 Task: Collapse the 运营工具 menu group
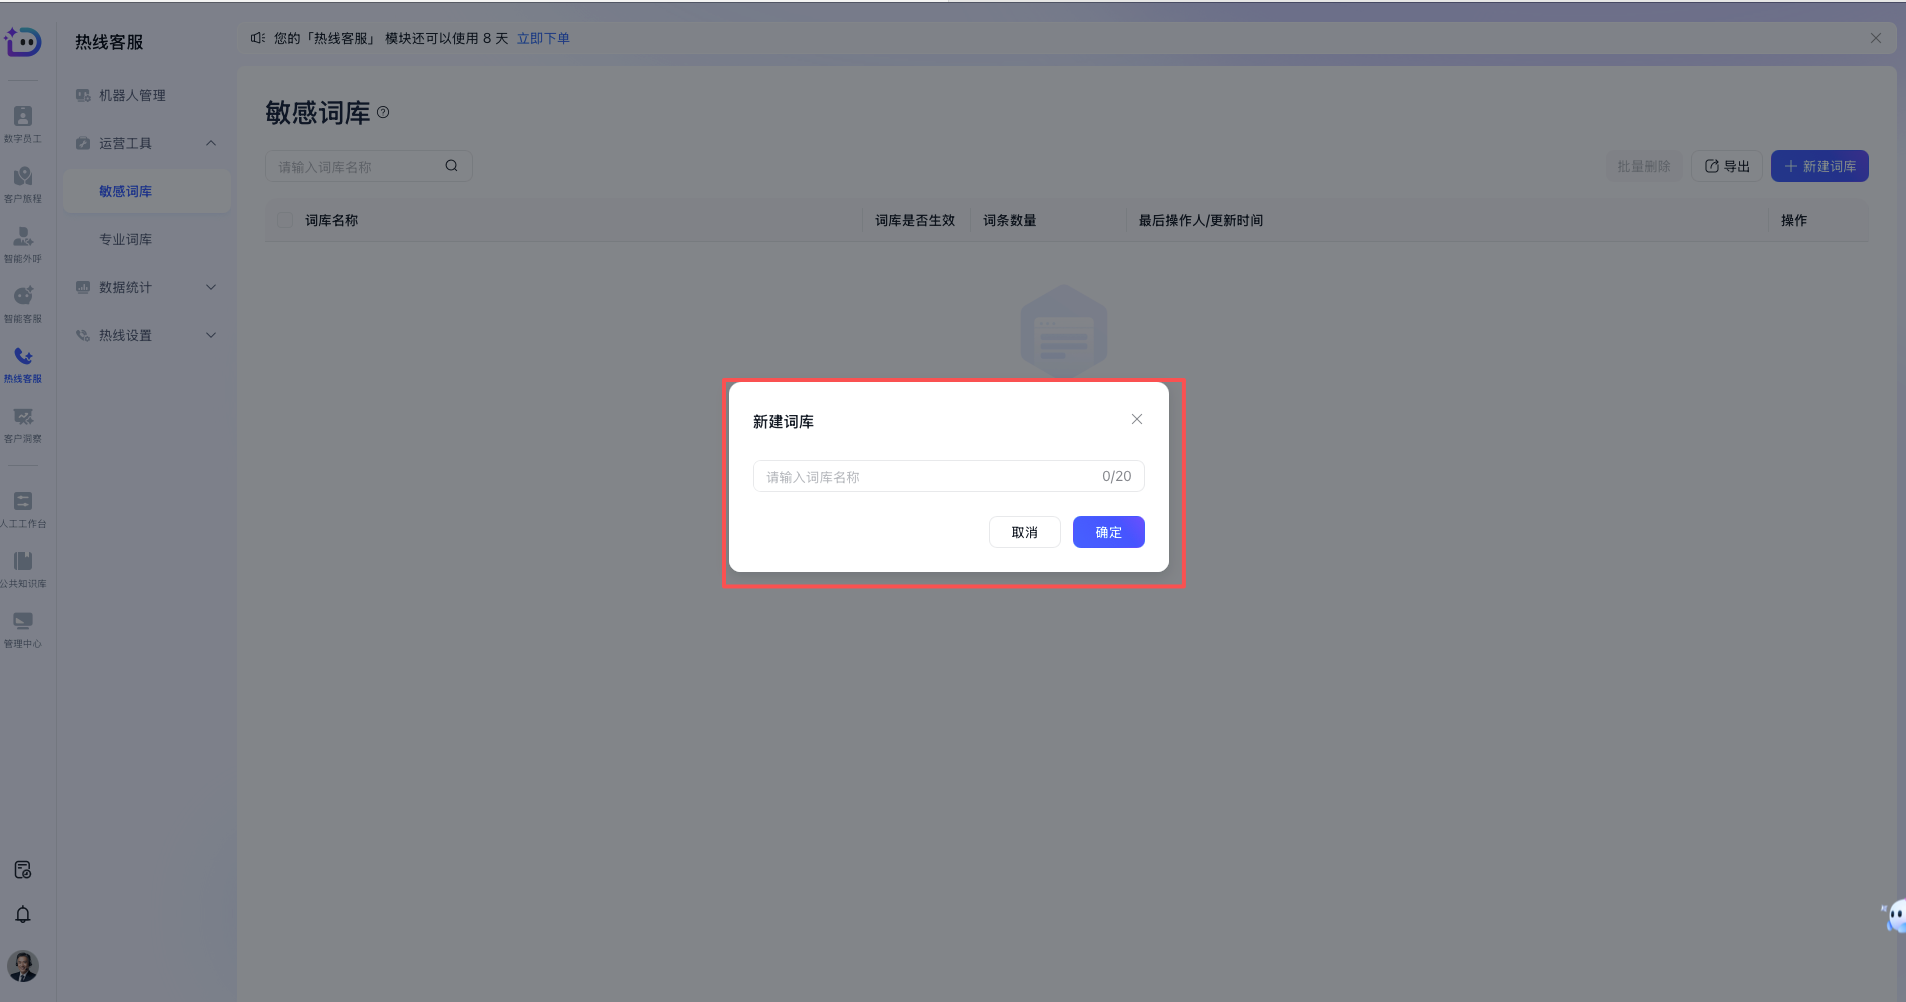pyautogui.click(x=211, y=143)
